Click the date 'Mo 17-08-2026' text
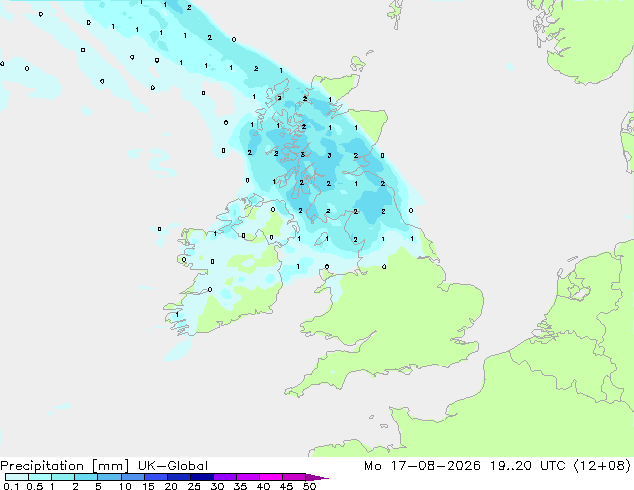 coord(422,466)
